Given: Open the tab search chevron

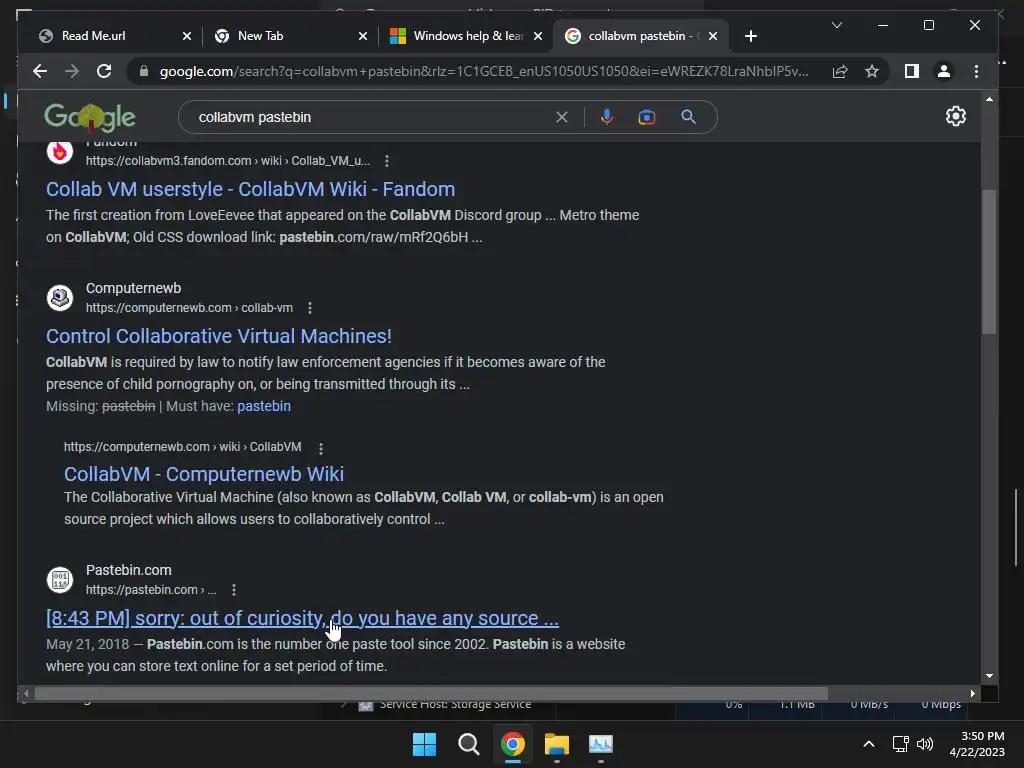Looking at the screenshot, I should click(x=837, y=25).
